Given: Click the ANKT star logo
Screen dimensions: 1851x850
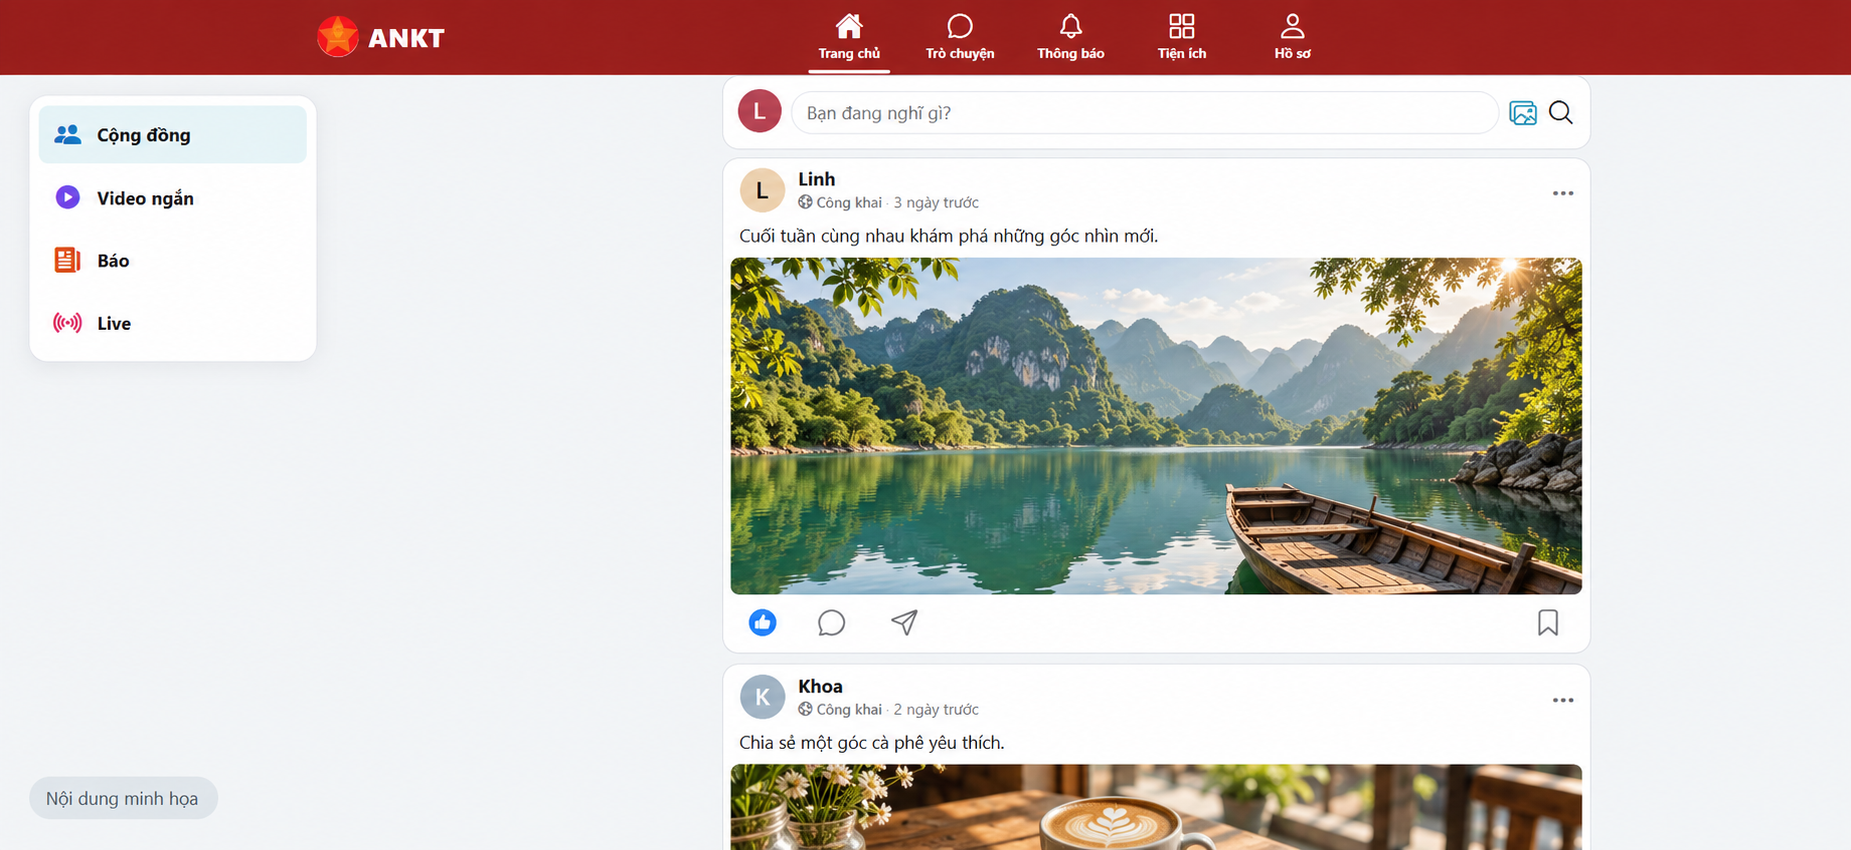Looking at the screenshot, I should (x=338, y=37).
